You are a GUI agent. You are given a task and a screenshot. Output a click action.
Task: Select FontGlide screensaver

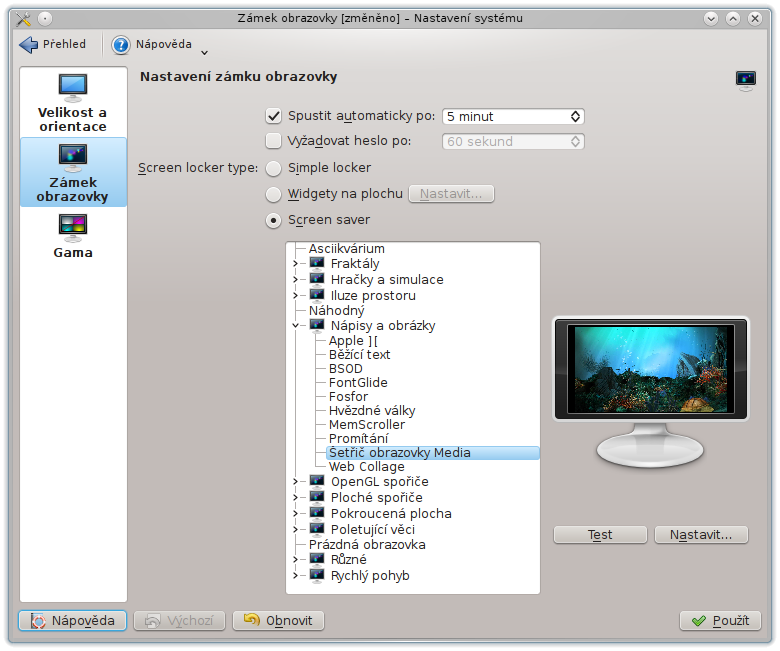point(358,382)
